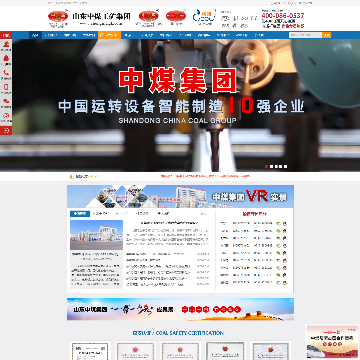Jump to the last carousel slide dot
Image resolution: width=360 pixels, height=360 pixels.
click(x=285, y=166)
